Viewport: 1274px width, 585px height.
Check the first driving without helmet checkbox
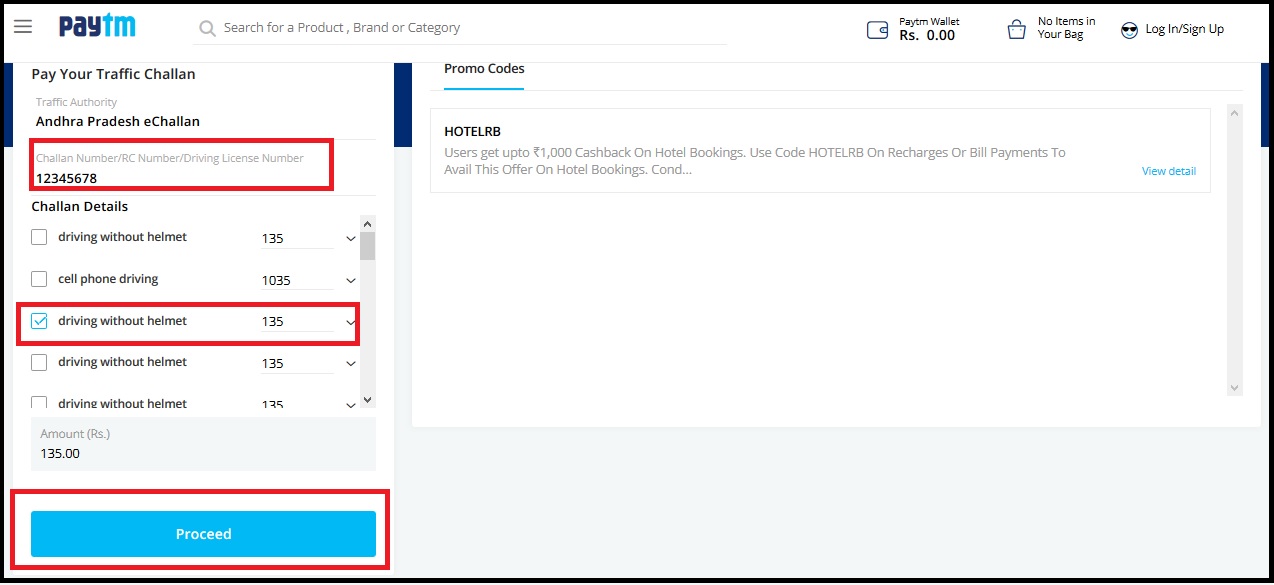(39, 237)
